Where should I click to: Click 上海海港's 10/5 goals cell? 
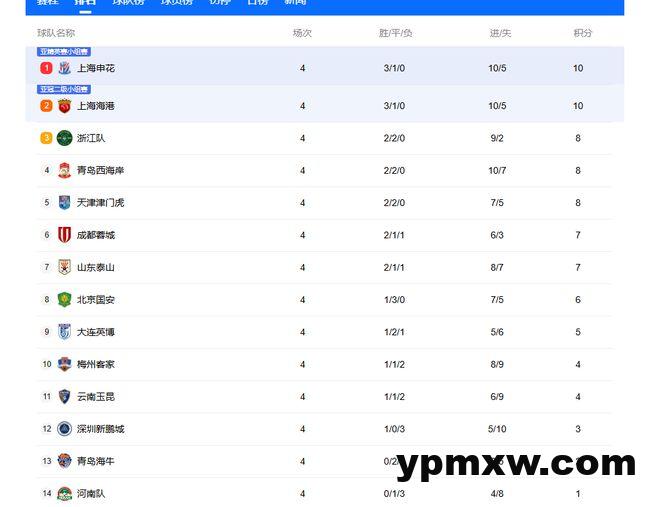point(497,106)
